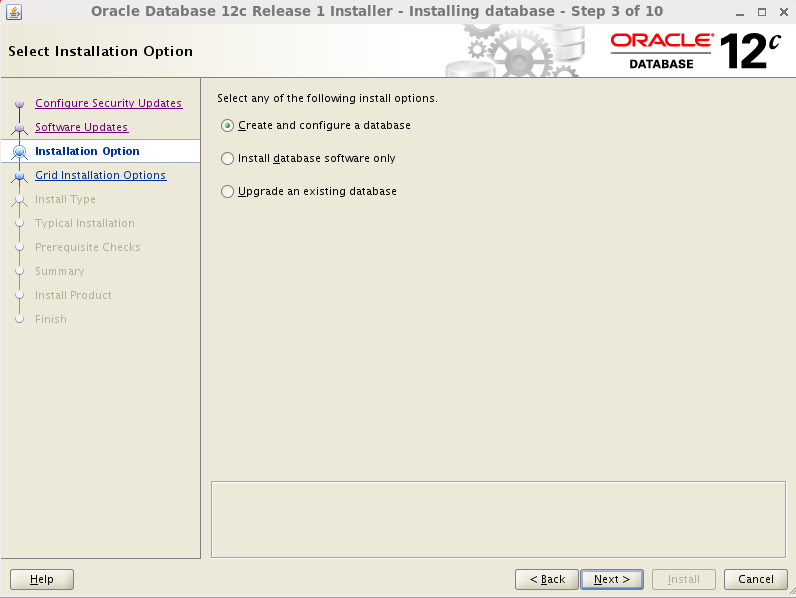Click 'Select any of the following install options' text
Screen dimensions: 796x598
327,98
